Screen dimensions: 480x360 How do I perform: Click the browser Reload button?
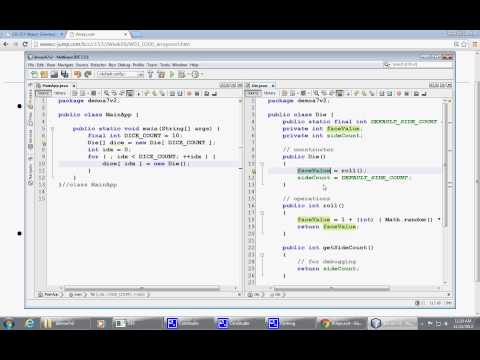25,44
